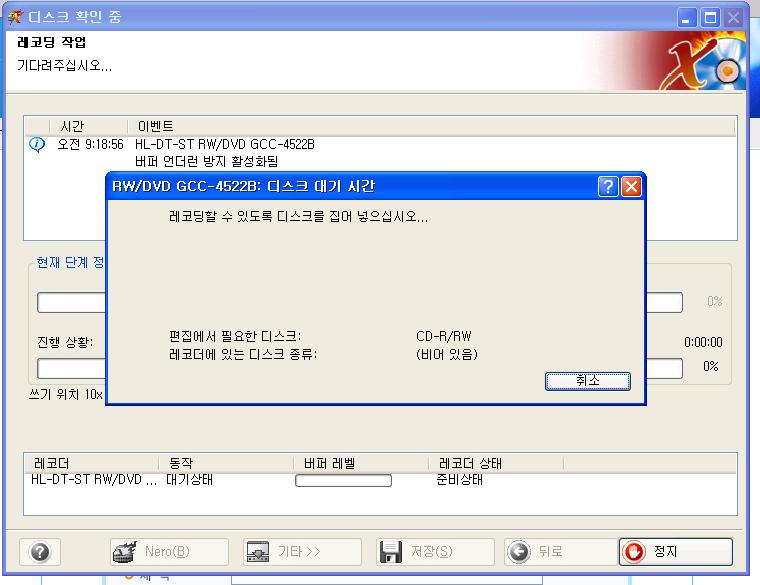
Task: Close the 디스크 대기 시간 dialog
Action: [x=631, y=186]
